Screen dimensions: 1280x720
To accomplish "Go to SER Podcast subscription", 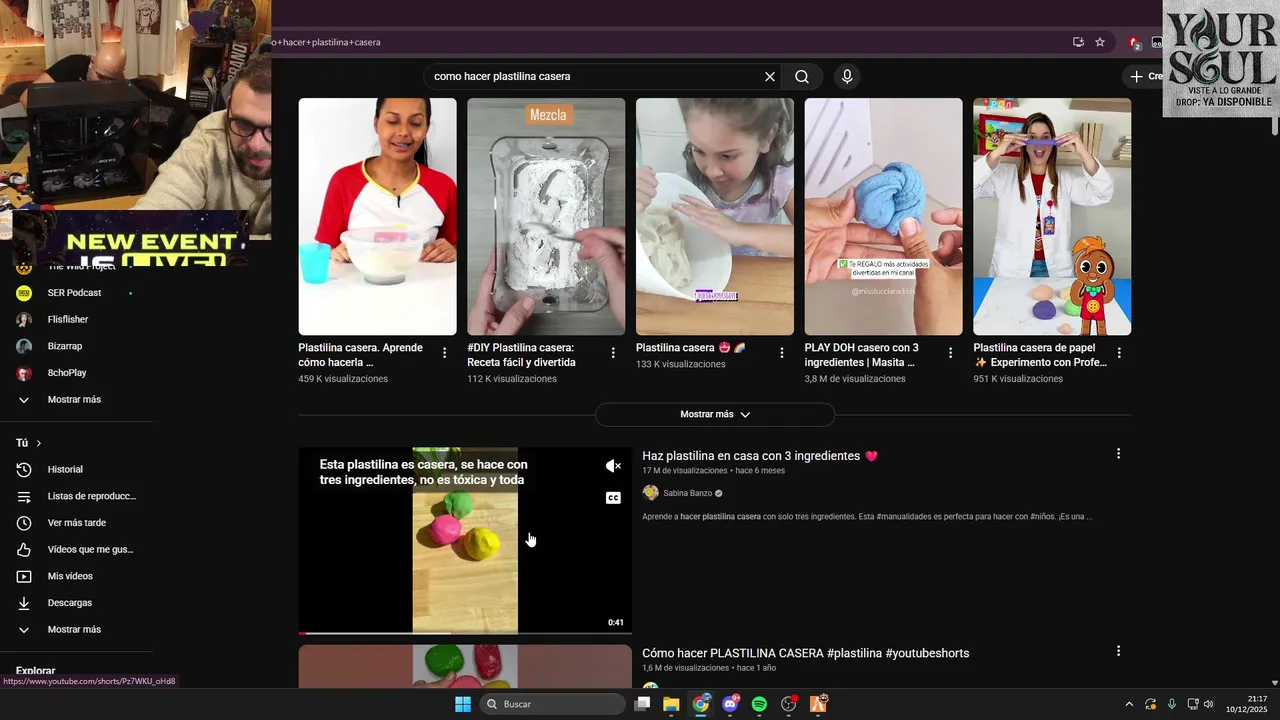I will (x=74, y=293).
